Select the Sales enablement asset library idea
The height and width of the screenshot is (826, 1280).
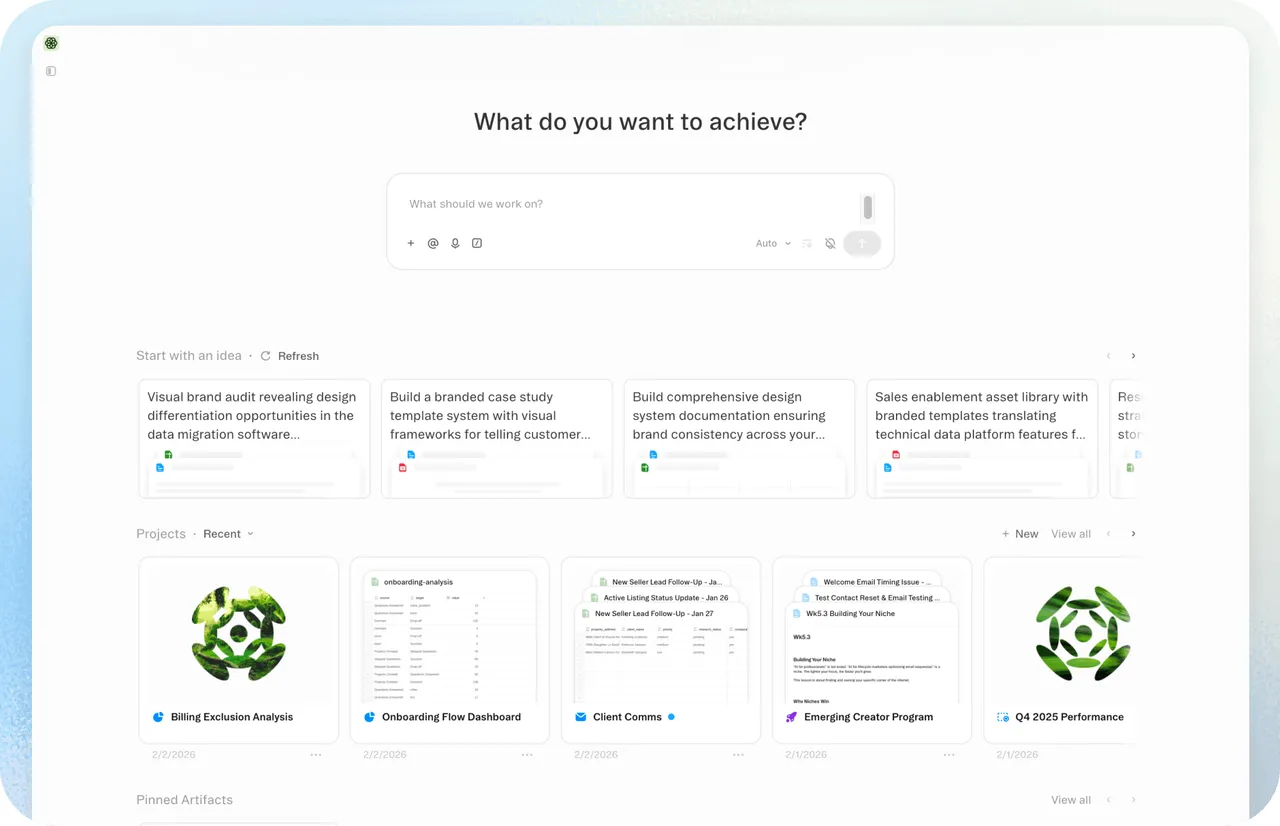pos(982,438)
